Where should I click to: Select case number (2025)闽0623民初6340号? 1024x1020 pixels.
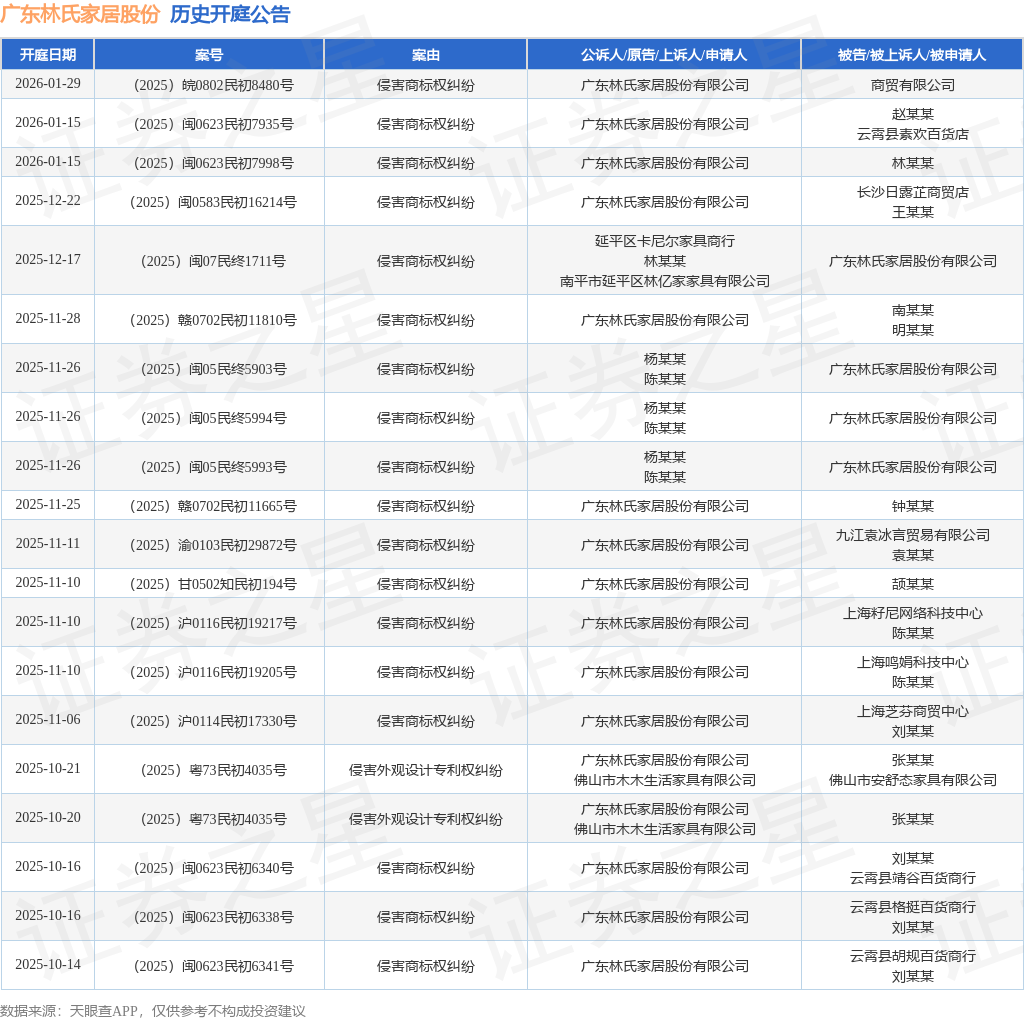point(213,868)
